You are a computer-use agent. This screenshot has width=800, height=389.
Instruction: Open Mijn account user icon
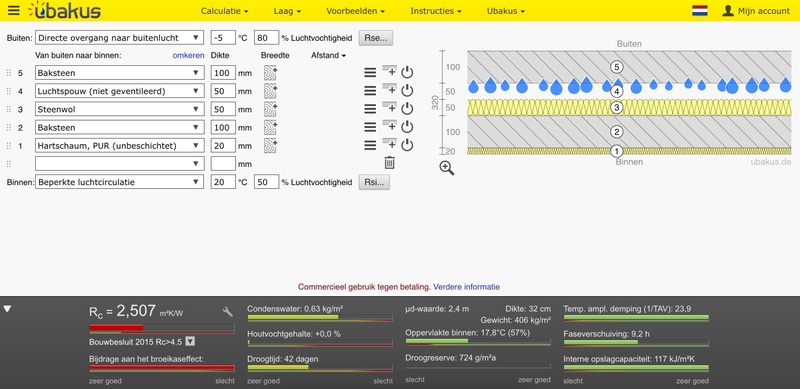728,11
